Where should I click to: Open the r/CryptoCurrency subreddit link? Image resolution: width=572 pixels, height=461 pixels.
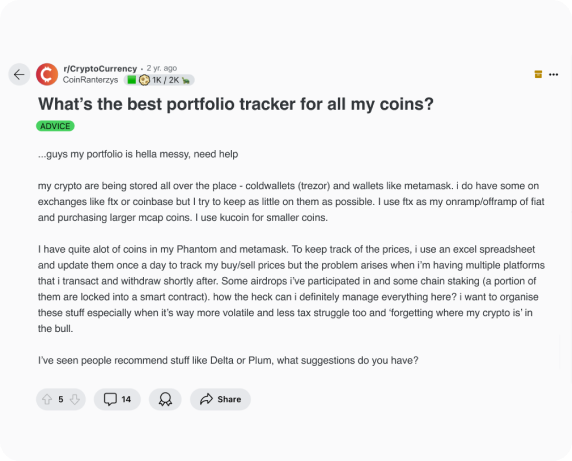[x=100, y=69]
